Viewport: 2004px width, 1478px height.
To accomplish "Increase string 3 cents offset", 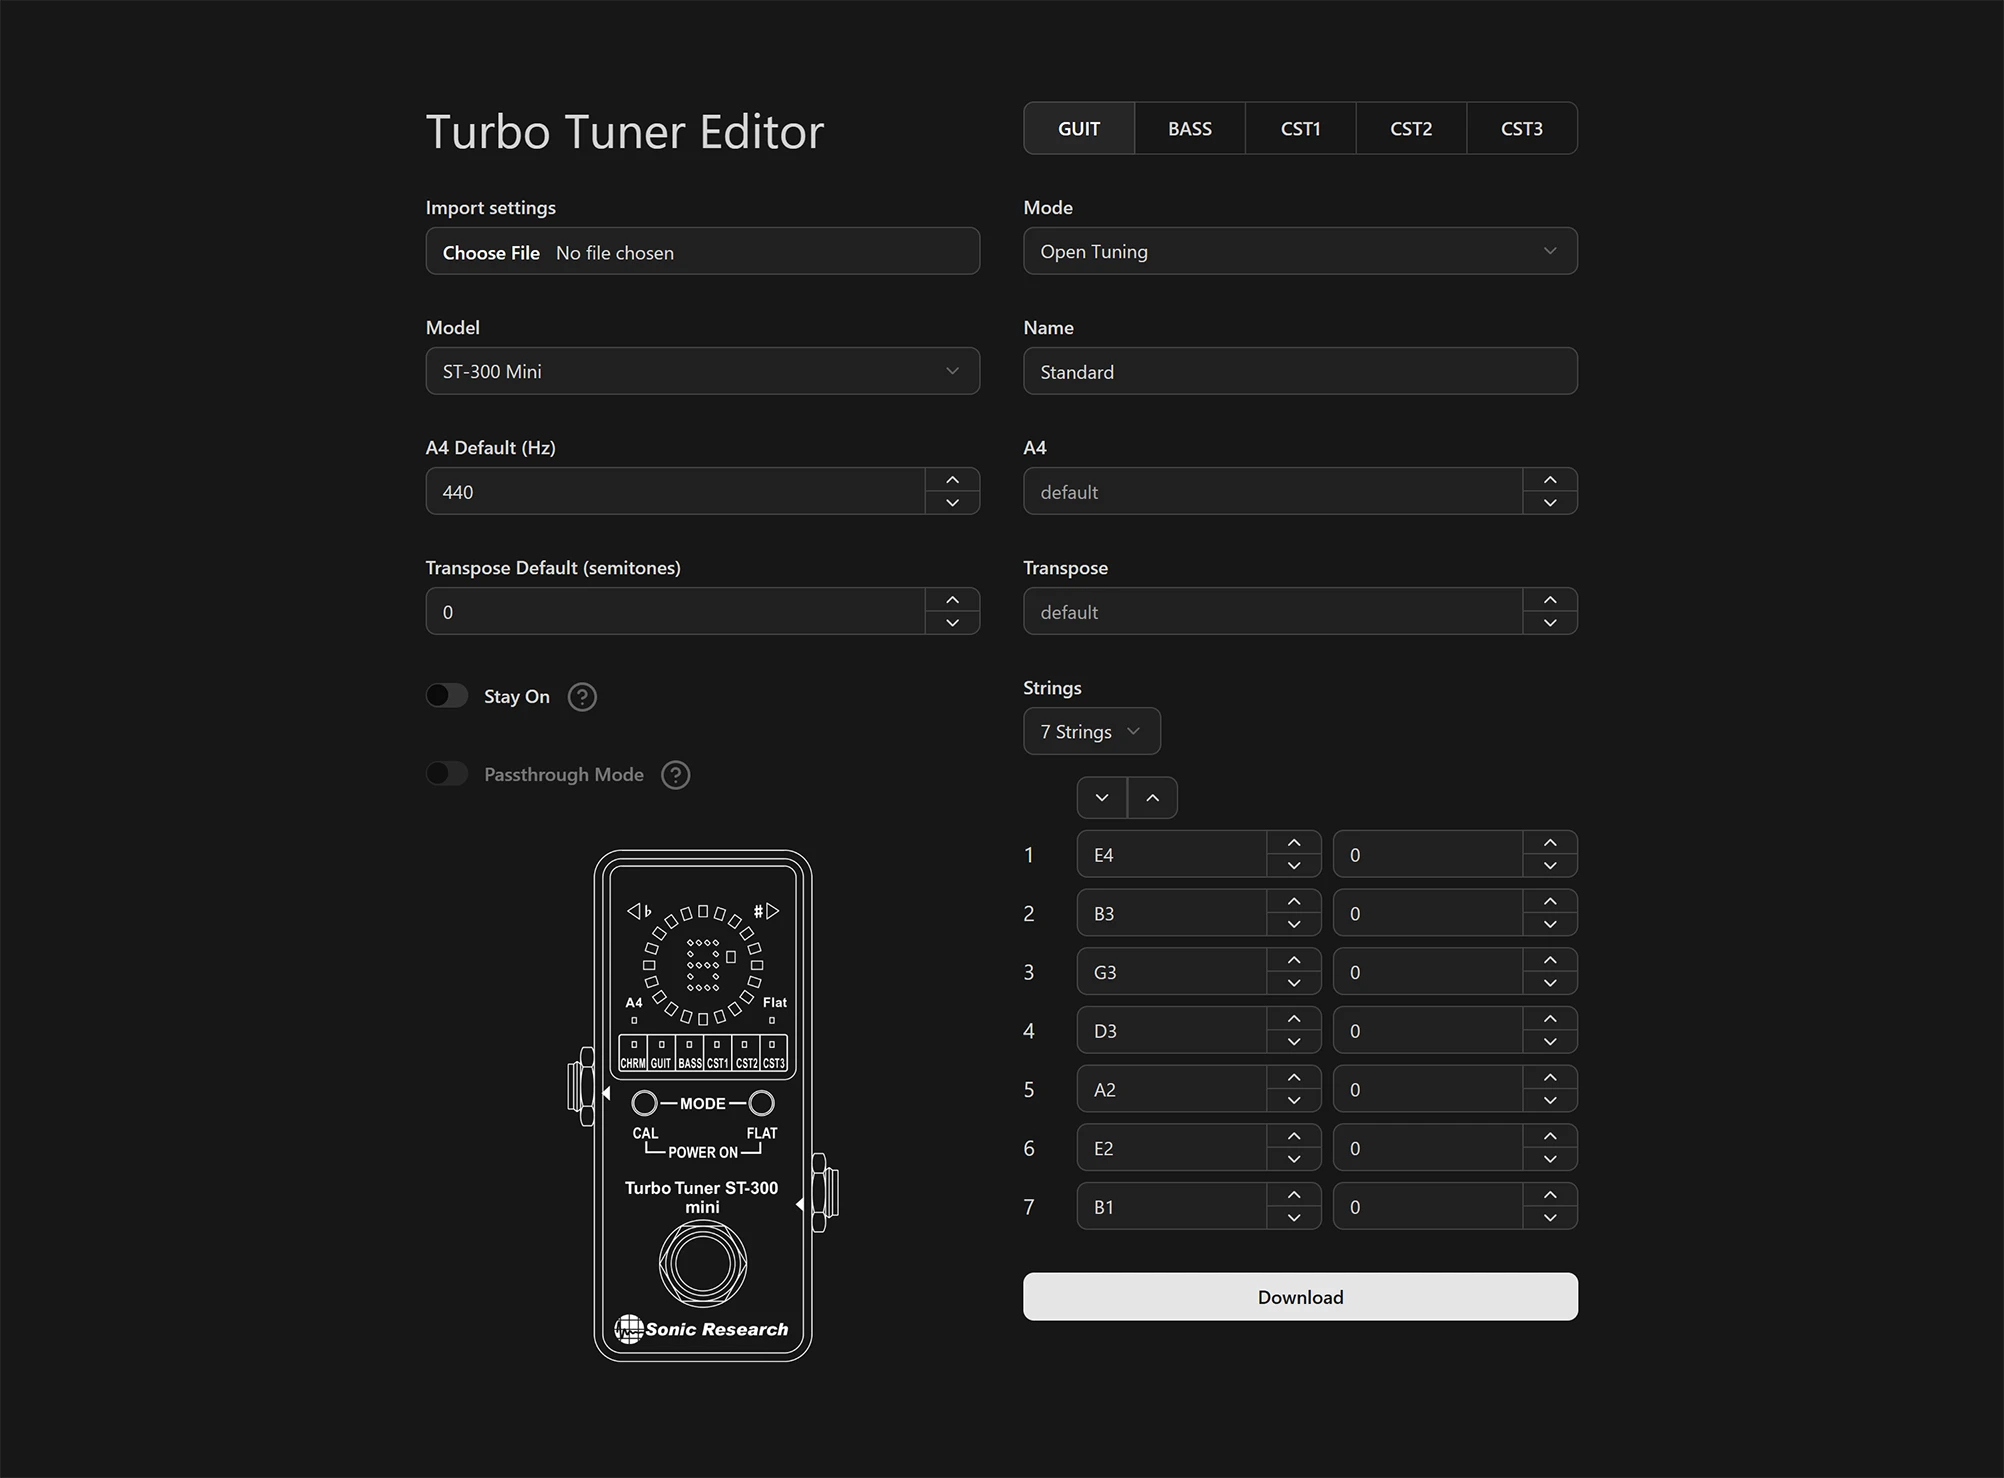I will (1550, 960).
